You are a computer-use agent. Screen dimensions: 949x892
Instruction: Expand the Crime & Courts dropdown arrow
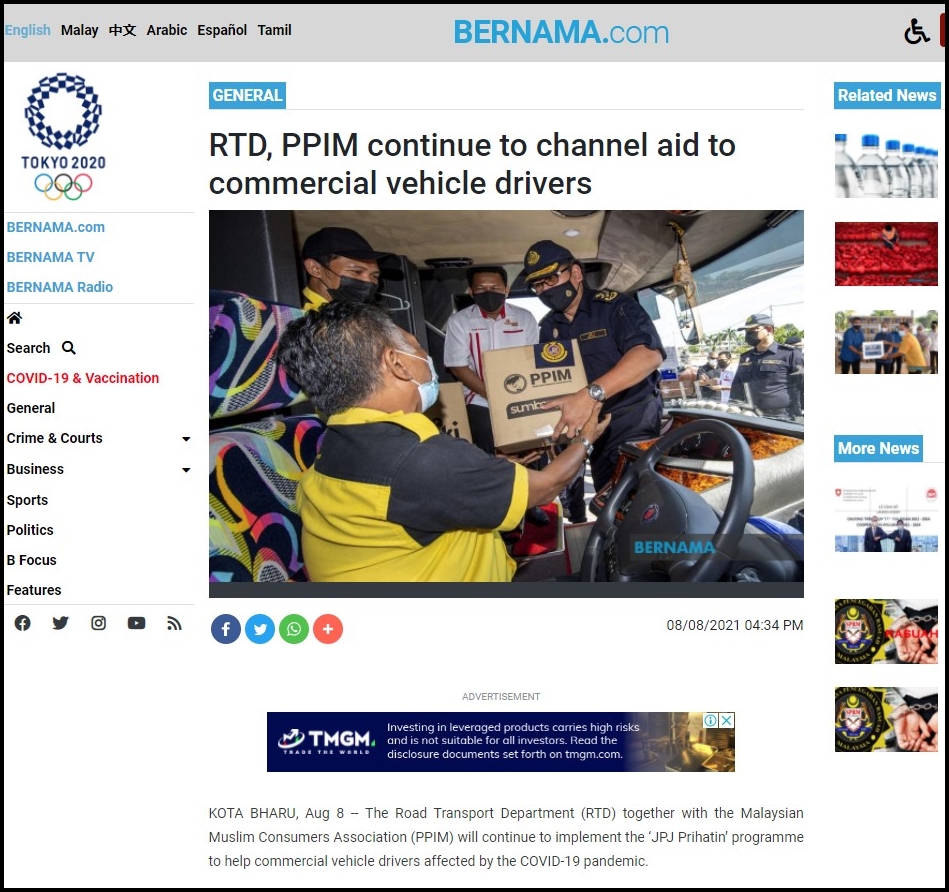pyautogui.click(x=186, y=439)
